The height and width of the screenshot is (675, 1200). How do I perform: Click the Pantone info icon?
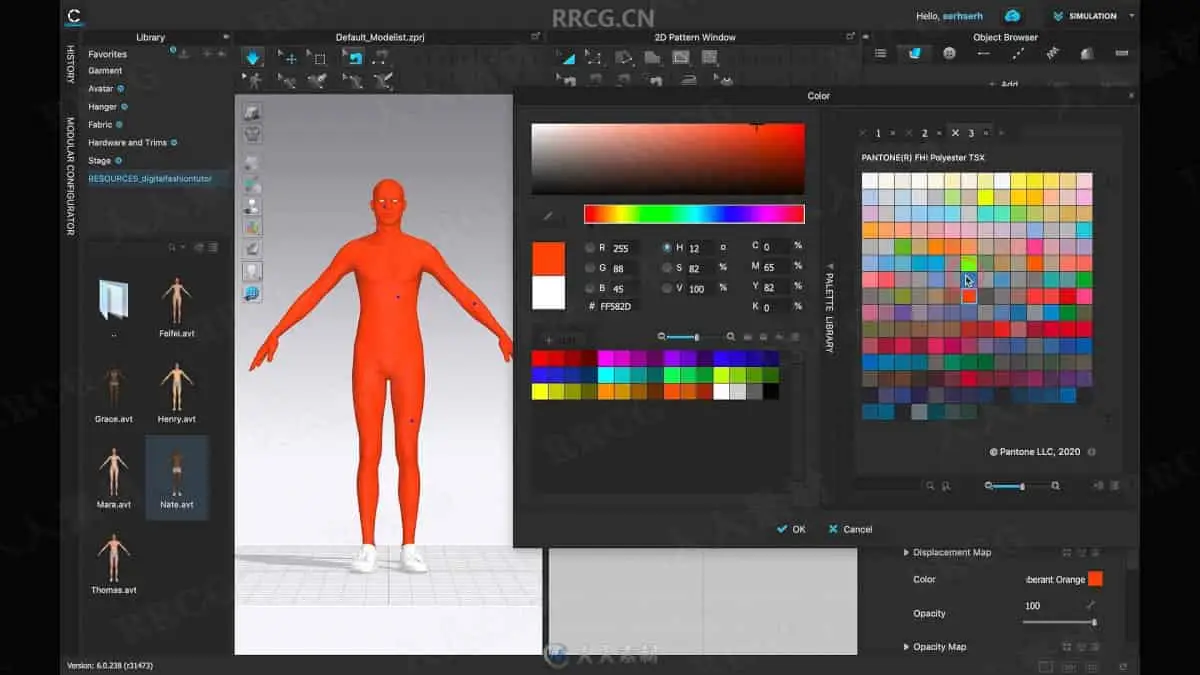click(x=1091, y=452)
